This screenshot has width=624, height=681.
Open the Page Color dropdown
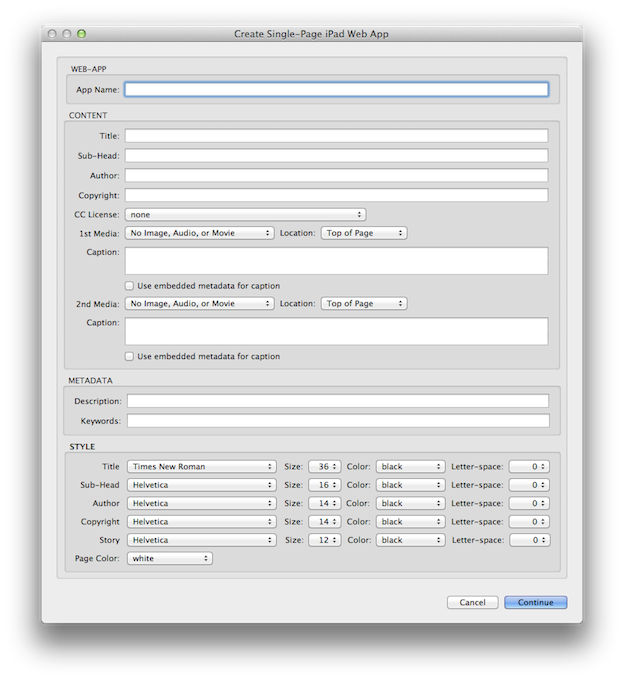pos(170,559)
